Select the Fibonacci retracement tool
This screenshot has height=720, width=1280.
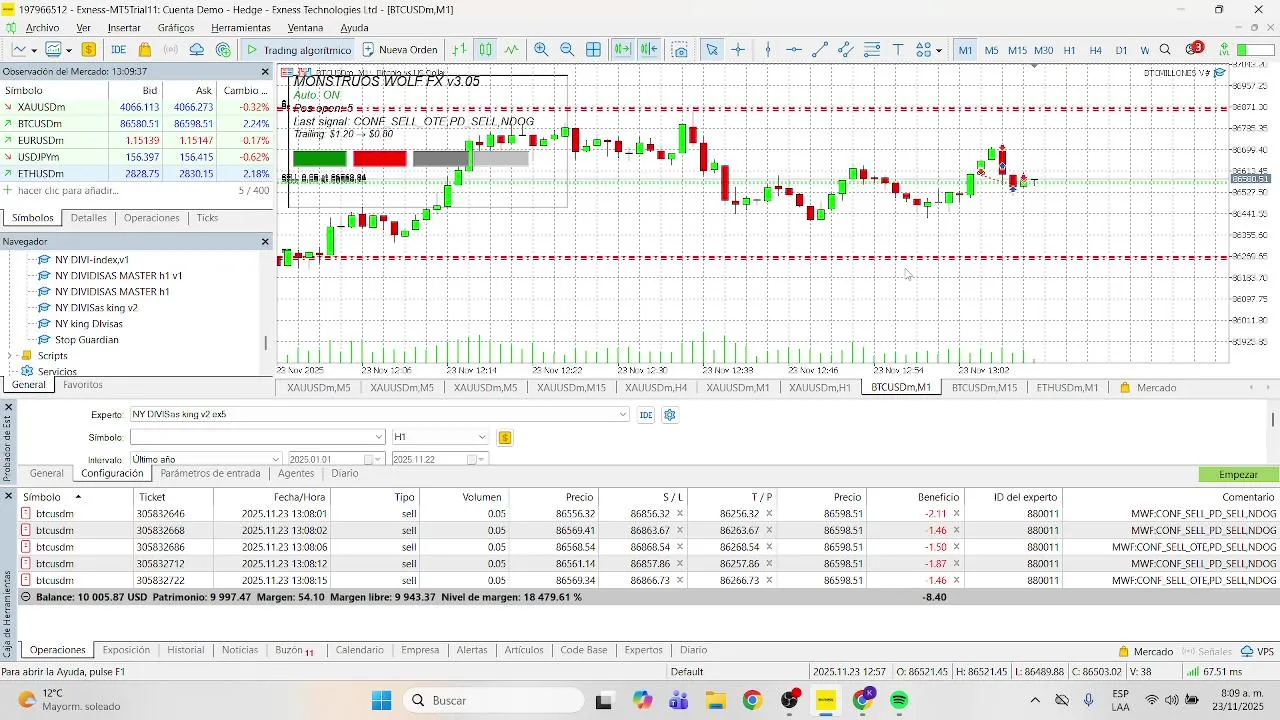click(x=872, y=49)
